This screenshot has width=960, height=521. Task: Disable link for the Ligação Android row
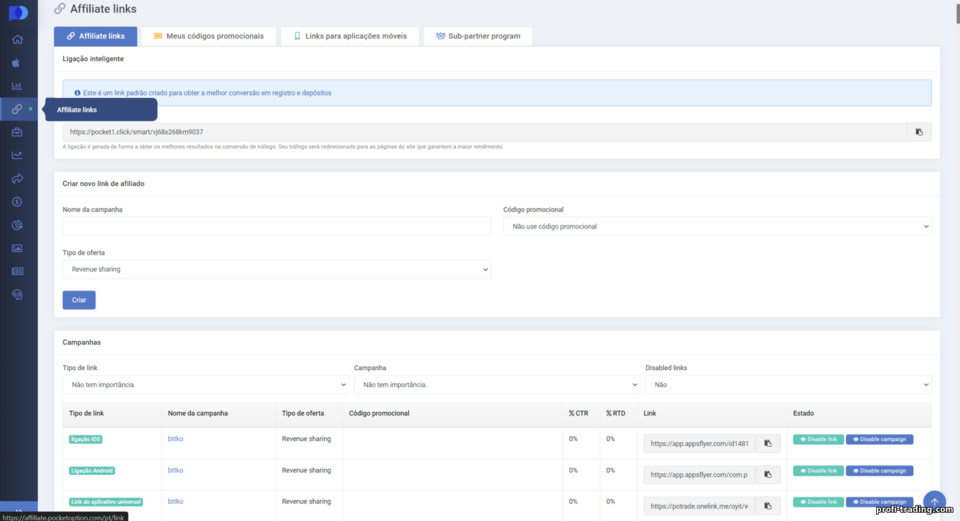(x=818, y=471)
